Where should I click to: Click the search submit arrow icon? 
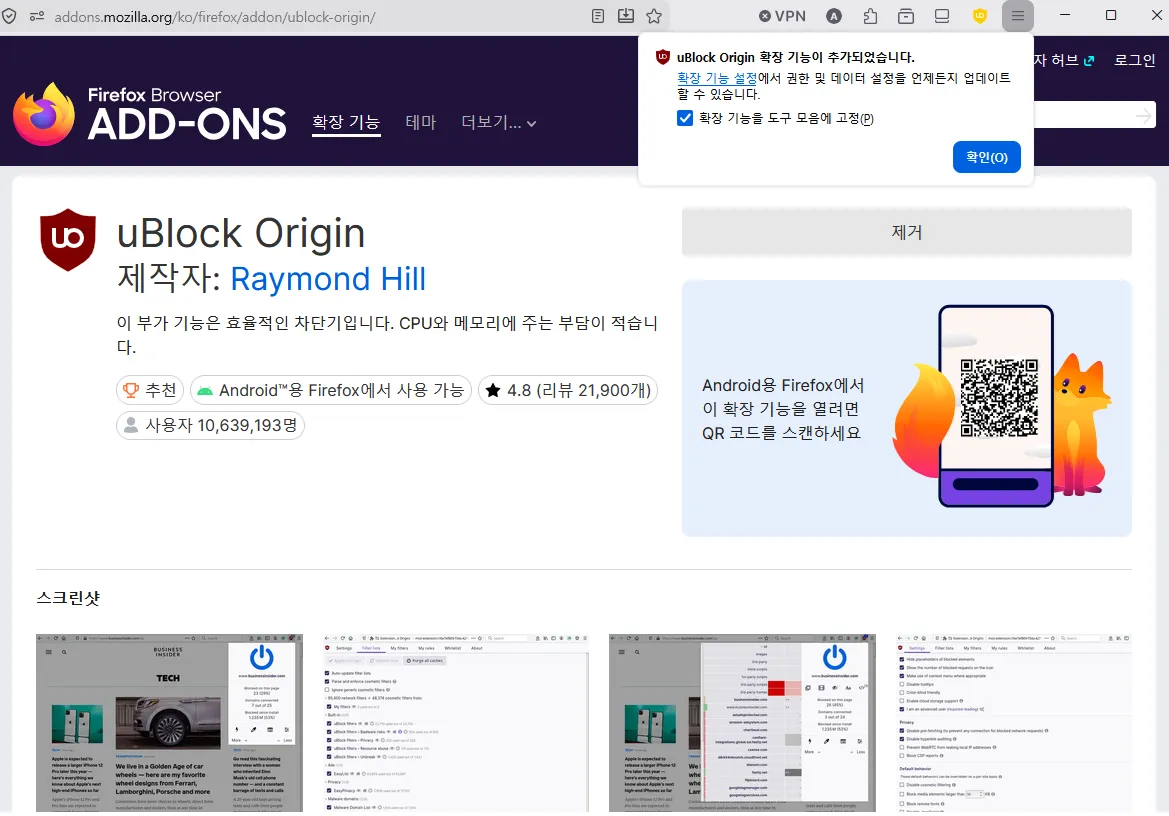(1143, 116)
